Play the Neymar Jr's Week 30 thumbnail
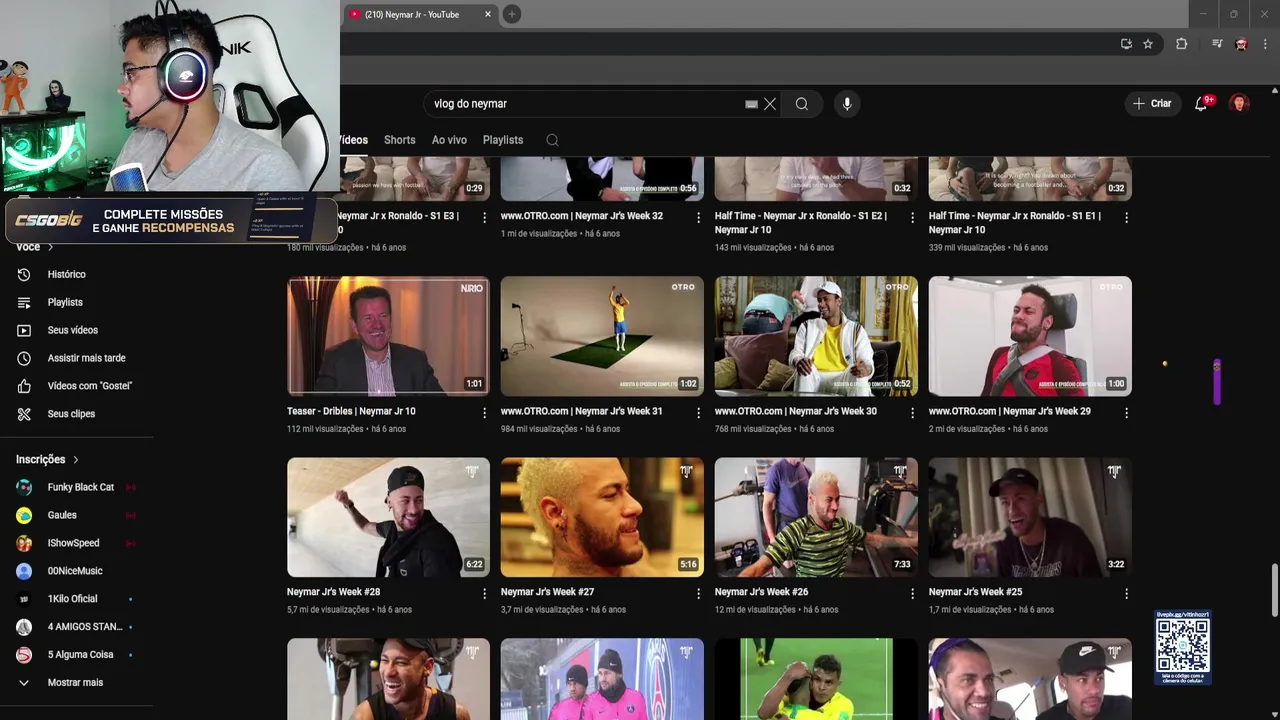Image resolution: width=1280 pixels, height=720 pixels. pyautogui.click(x=816, y=336)
